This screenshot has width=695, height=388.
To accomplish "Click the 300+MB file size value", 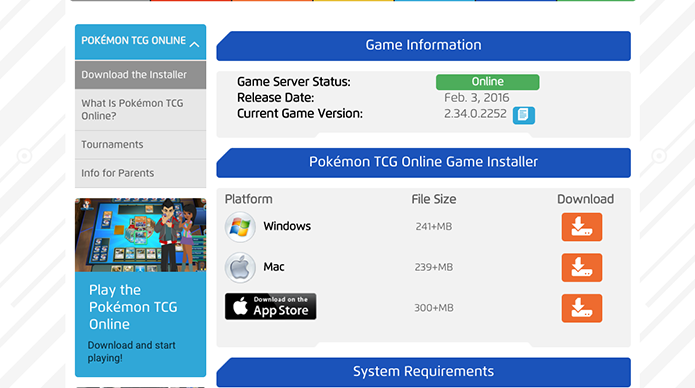I will point(433,308).
